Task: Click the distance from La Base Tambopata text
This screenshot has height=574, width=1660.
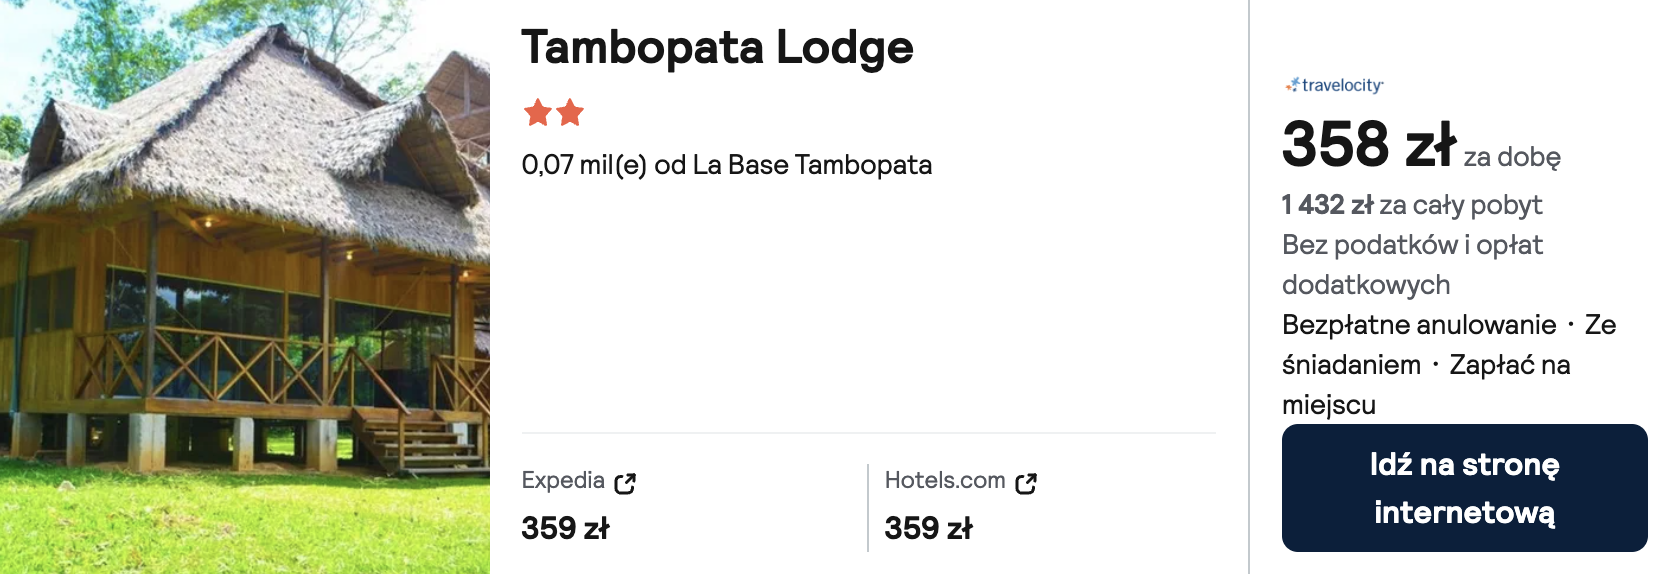Action: pos(727,165)
